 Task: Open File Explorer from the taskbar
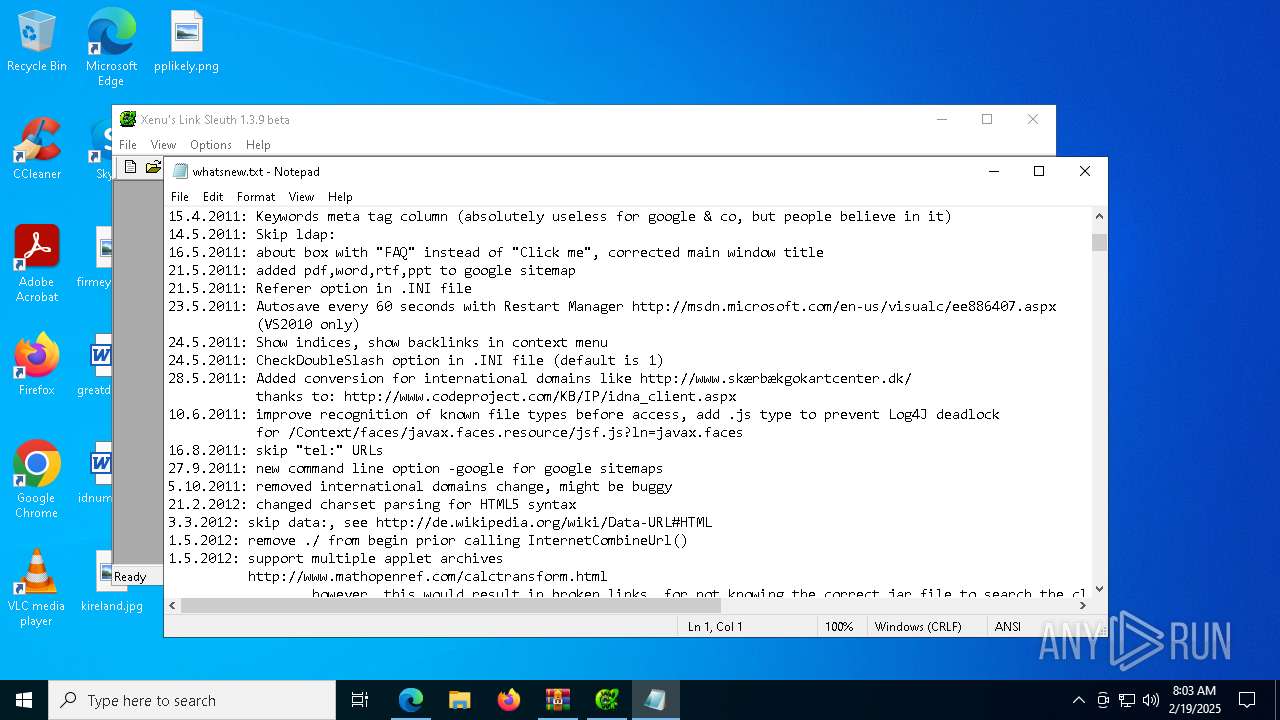click(x=460, y=700)
